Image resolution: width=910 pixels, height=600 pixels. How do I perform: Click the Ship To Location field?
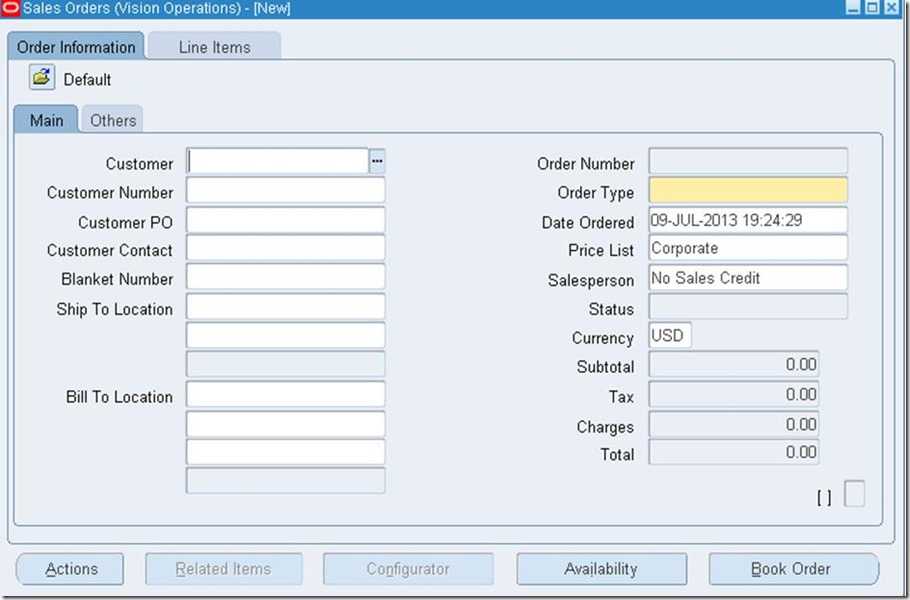point(286,307)
